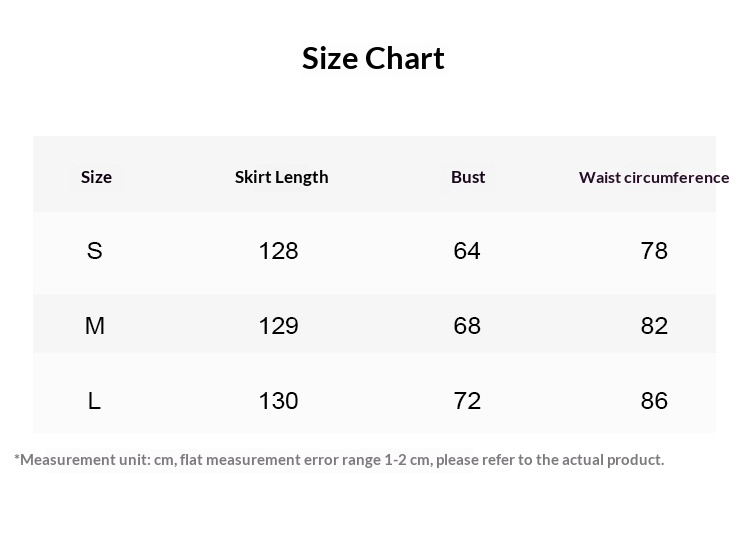Select waist circumference value 82

(x=654, y=326)
